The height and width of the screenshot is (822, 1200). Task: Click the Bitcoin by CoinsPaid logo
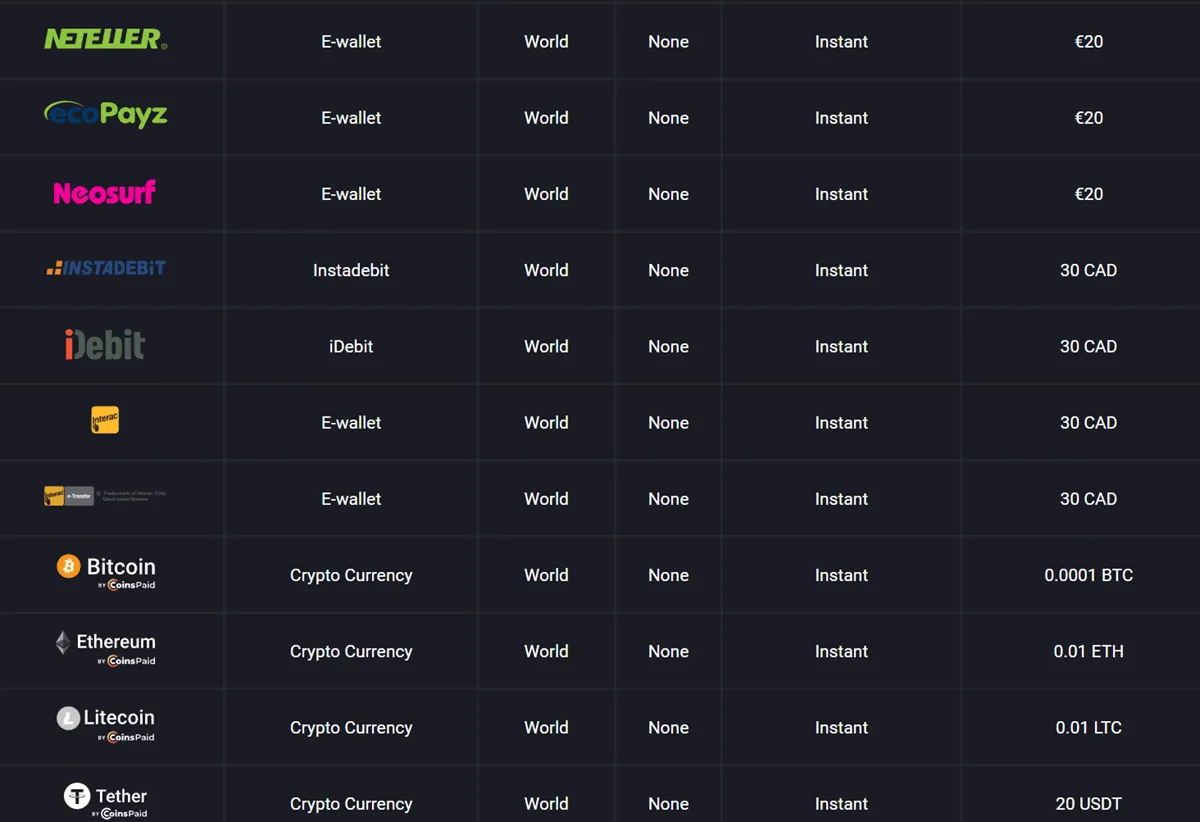[x=106, y=573]
